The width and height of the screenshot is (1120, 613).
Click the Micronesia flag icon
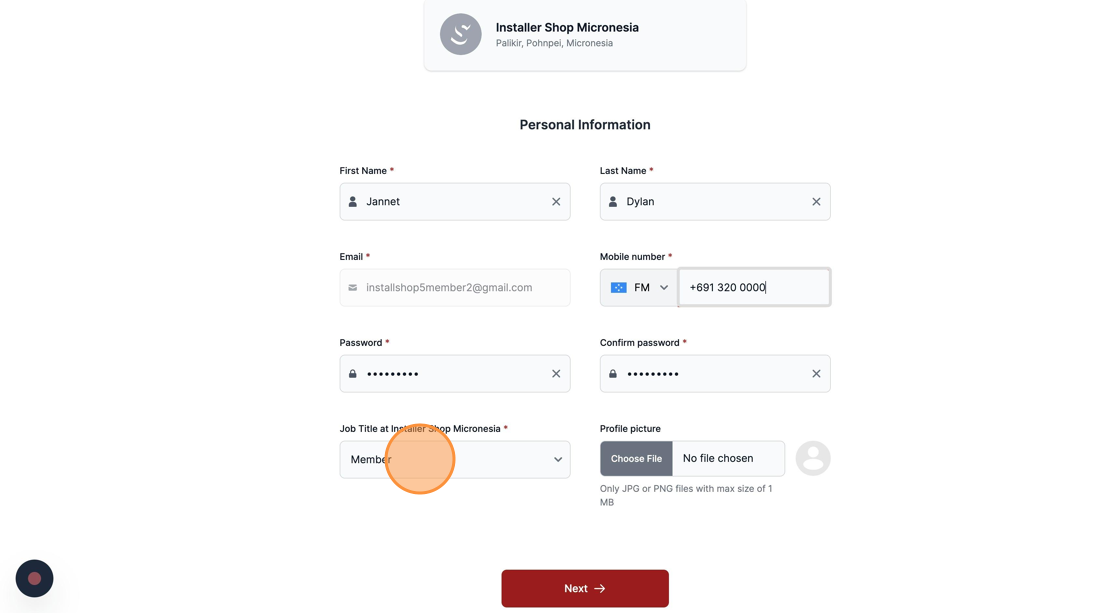tap(619, 287)
